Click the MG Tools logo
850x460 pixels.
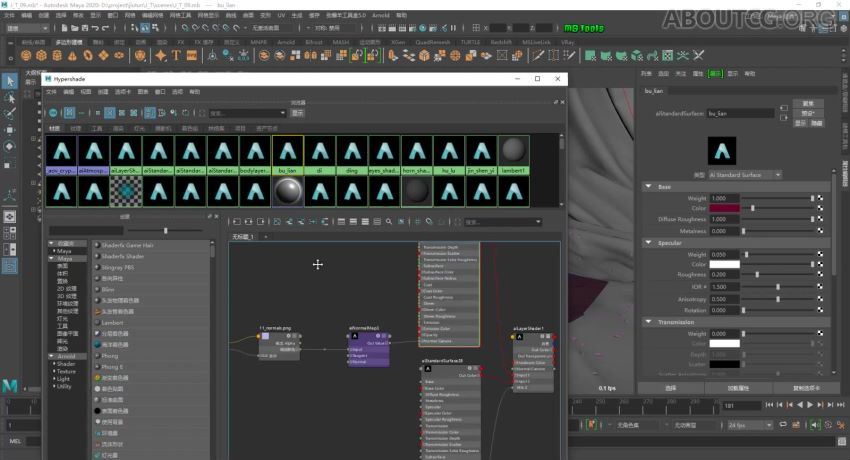coord(584,28)
